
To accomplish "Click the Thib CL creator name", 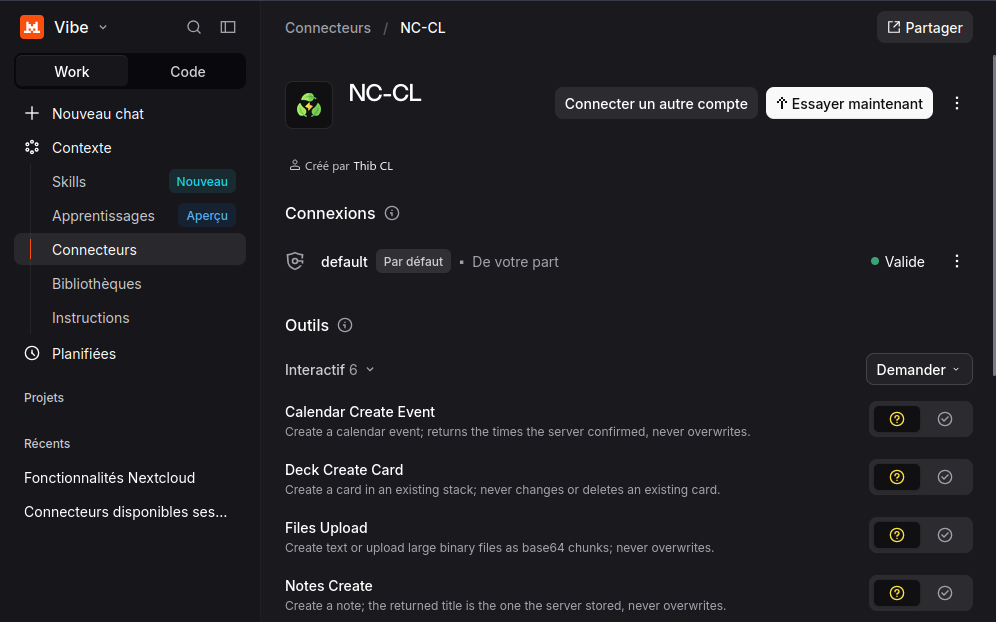I will (x=373, y=166).
